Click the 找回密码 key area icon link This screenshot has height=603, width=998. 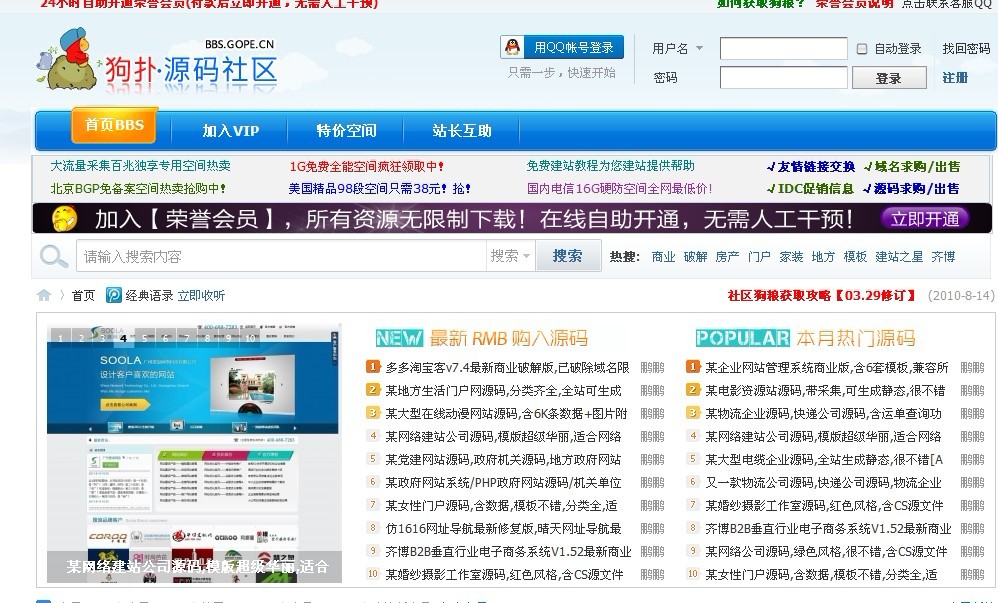(x=965, y=46)
